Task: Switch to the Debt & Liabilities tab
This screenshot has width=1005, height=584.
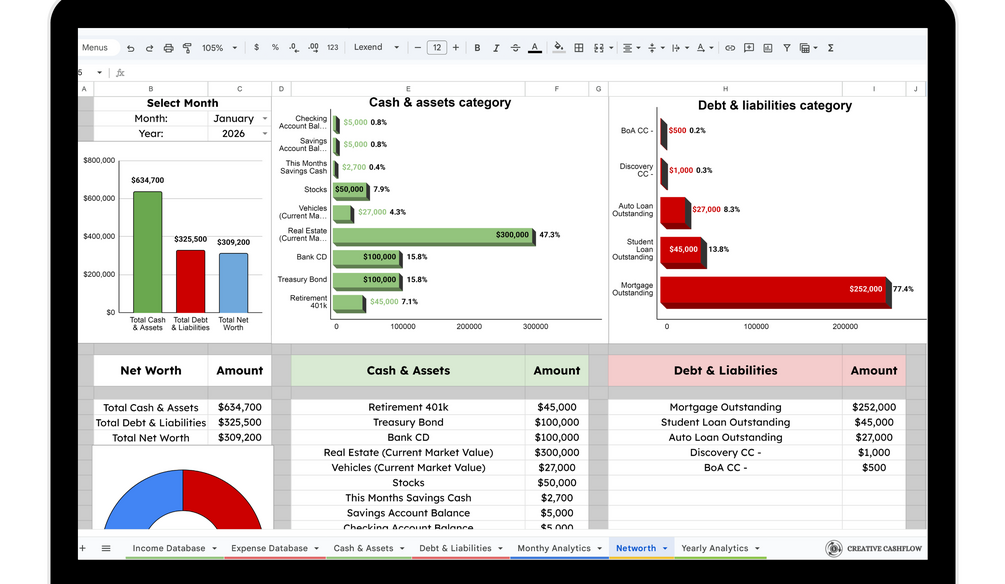Action: coord(455,548)
